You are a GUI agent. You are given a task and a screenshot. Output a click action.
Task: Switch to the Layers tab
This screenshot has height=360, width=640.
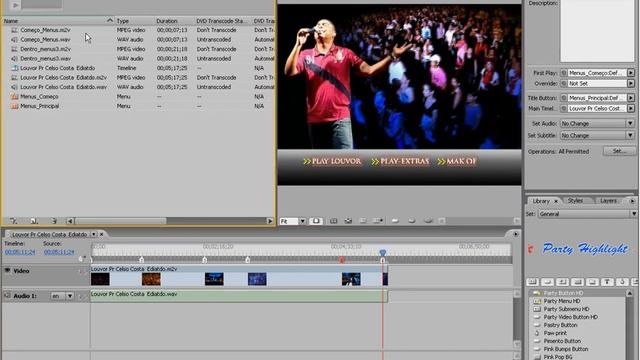608,201
